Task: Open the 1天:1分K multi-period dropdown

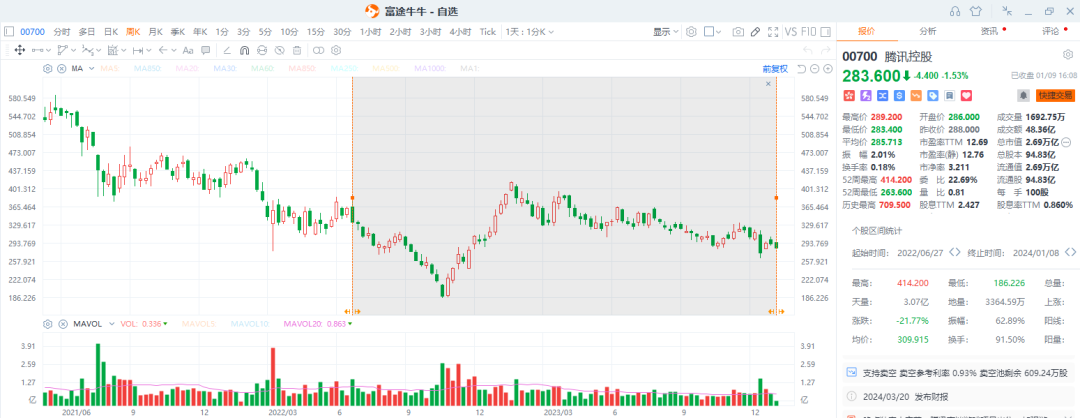Action: point(530,32)
